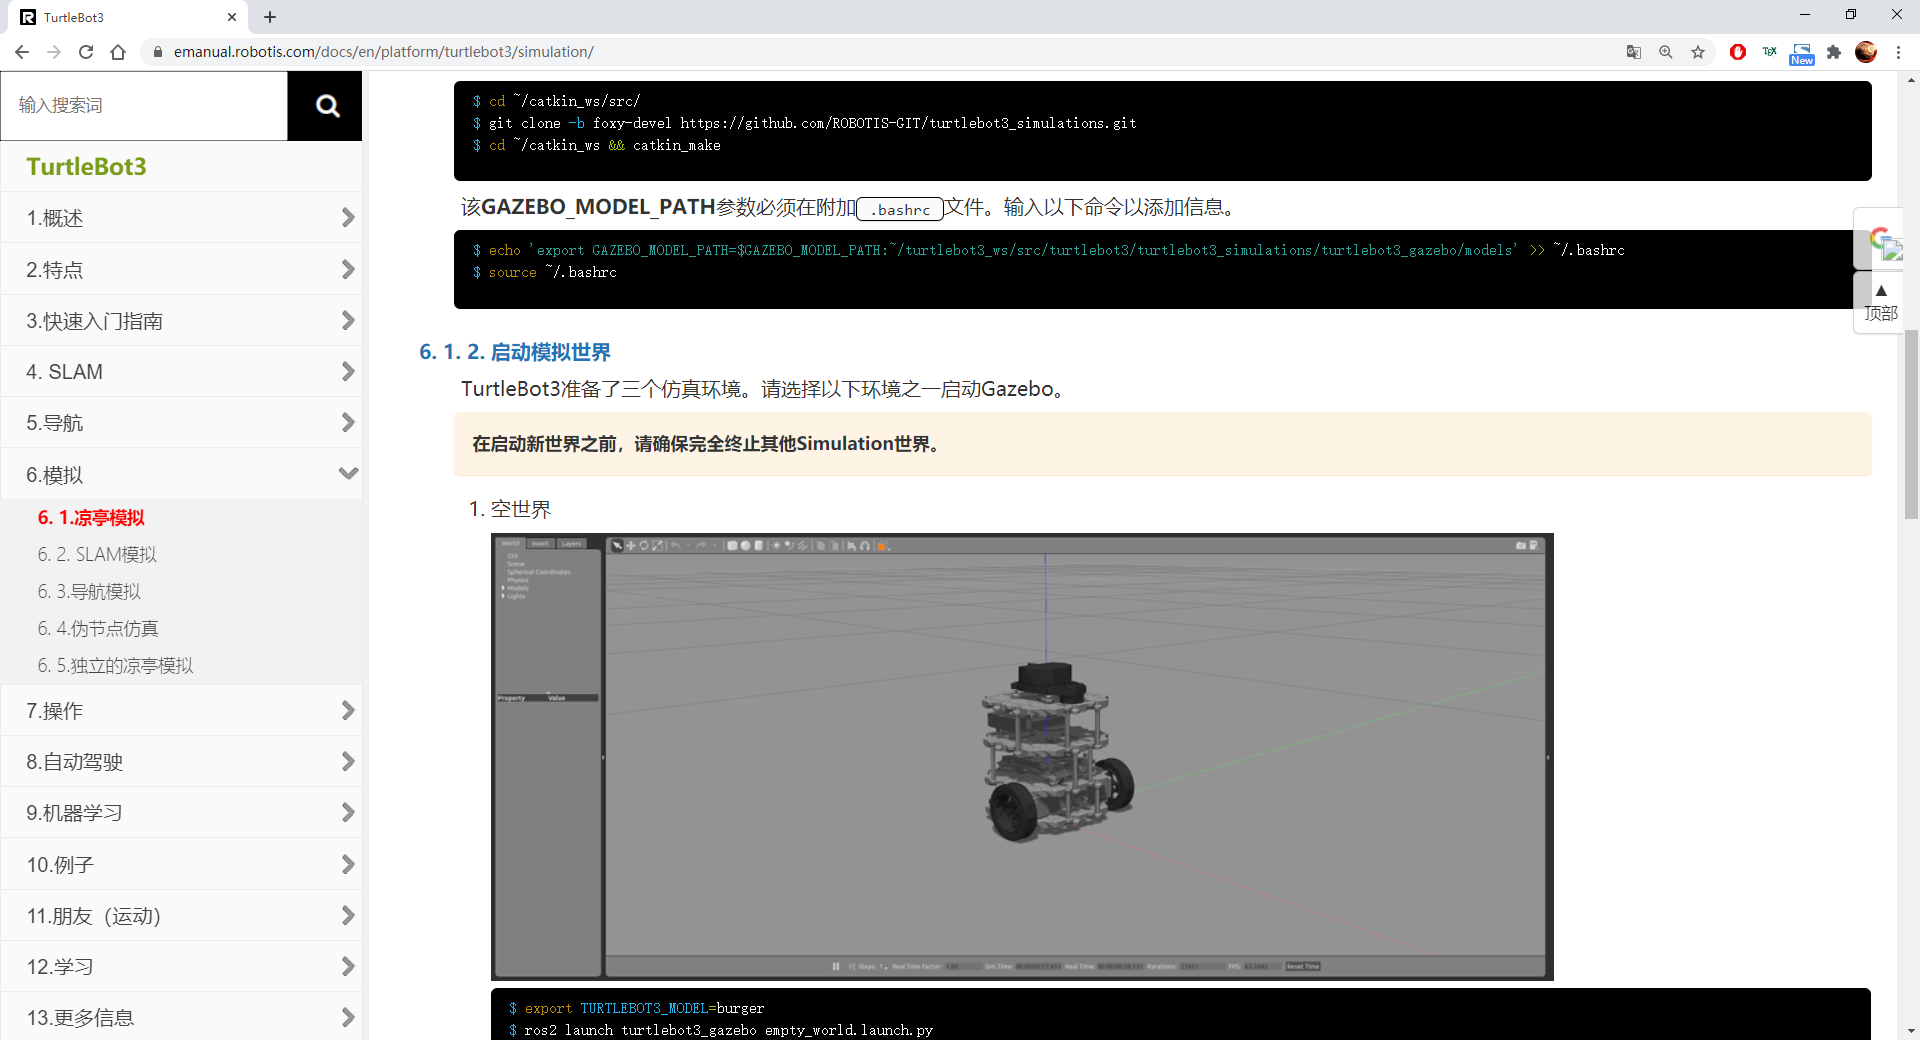
Task: Click the translate page icon
Action: (1634, 52)
